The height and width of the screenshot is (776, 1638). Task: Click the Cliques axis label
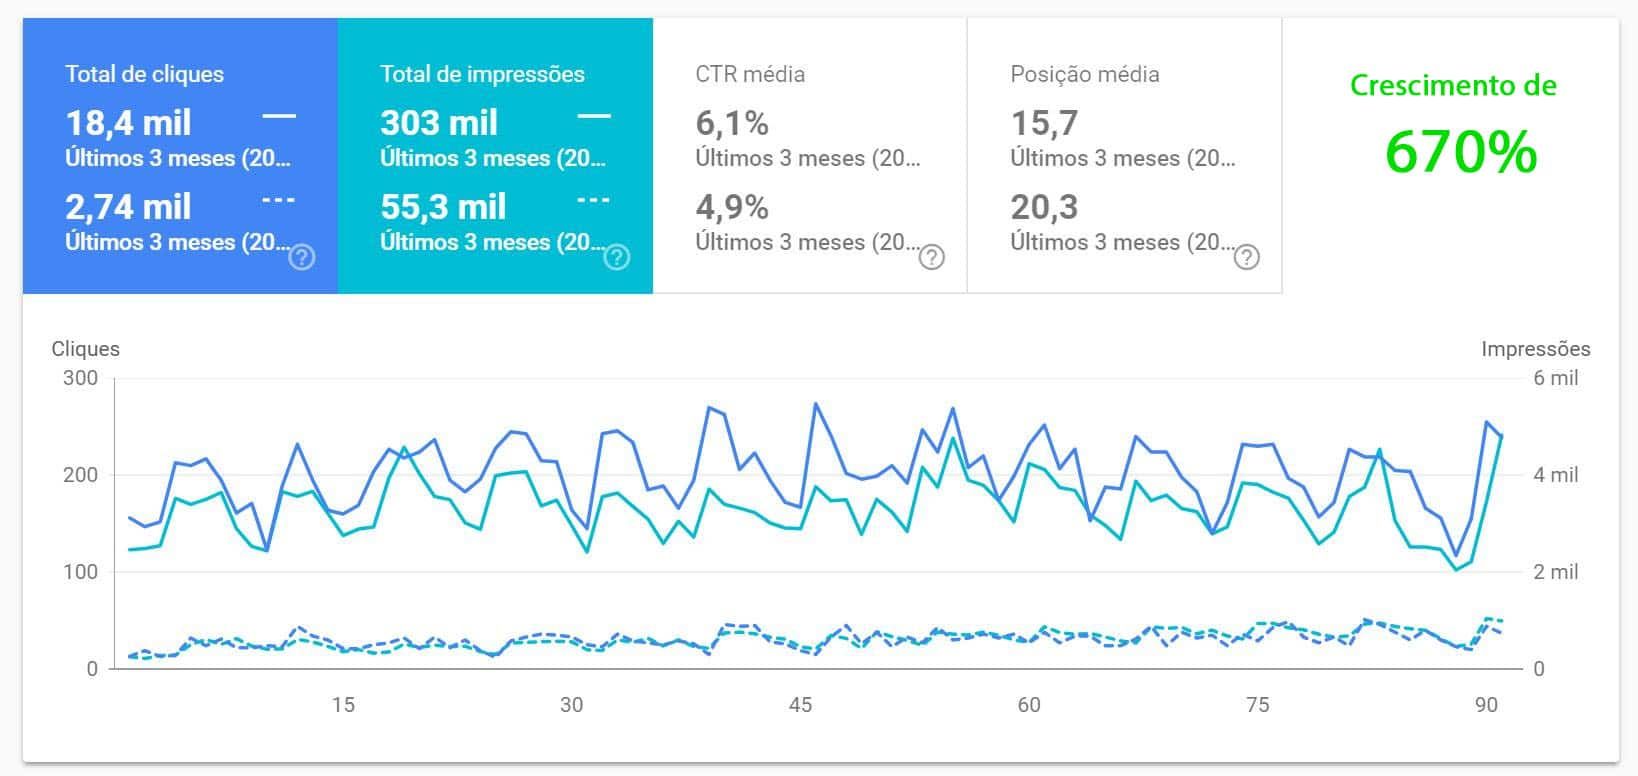[86, 349]
